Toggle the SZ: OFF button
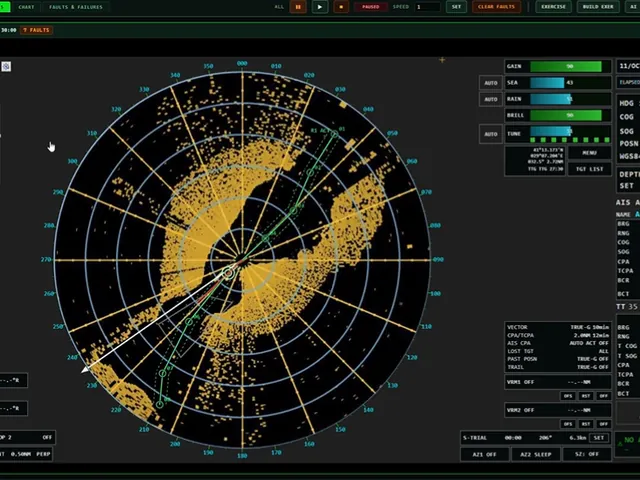The width and height of the screenshot is (640, 480). point(587,454)
